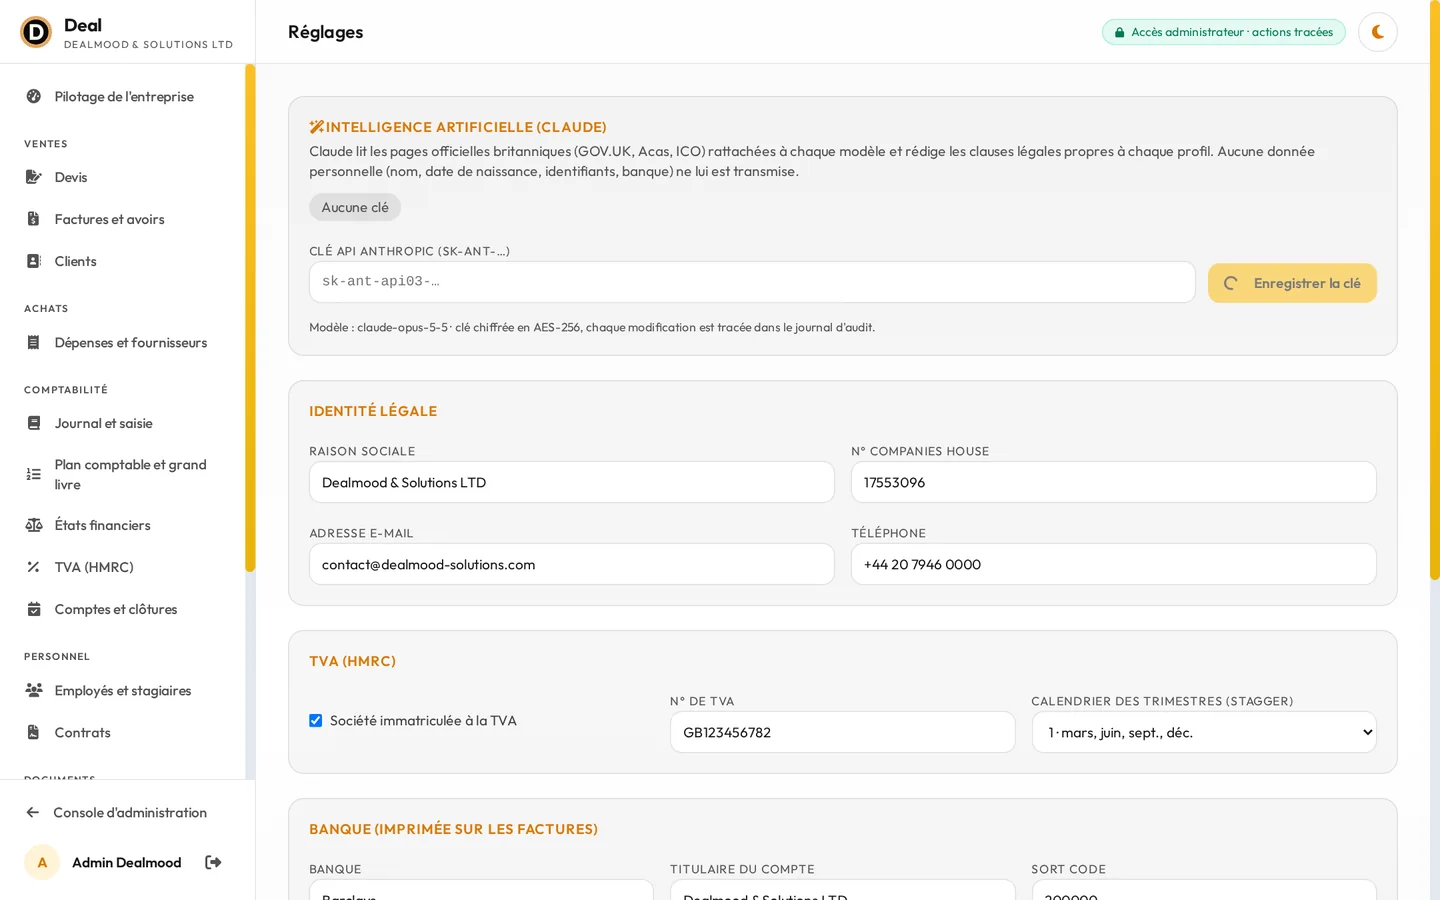Click the Pilotage de l'entreprise gauge icon
The image size is (1440, 900).
point(33,97)
